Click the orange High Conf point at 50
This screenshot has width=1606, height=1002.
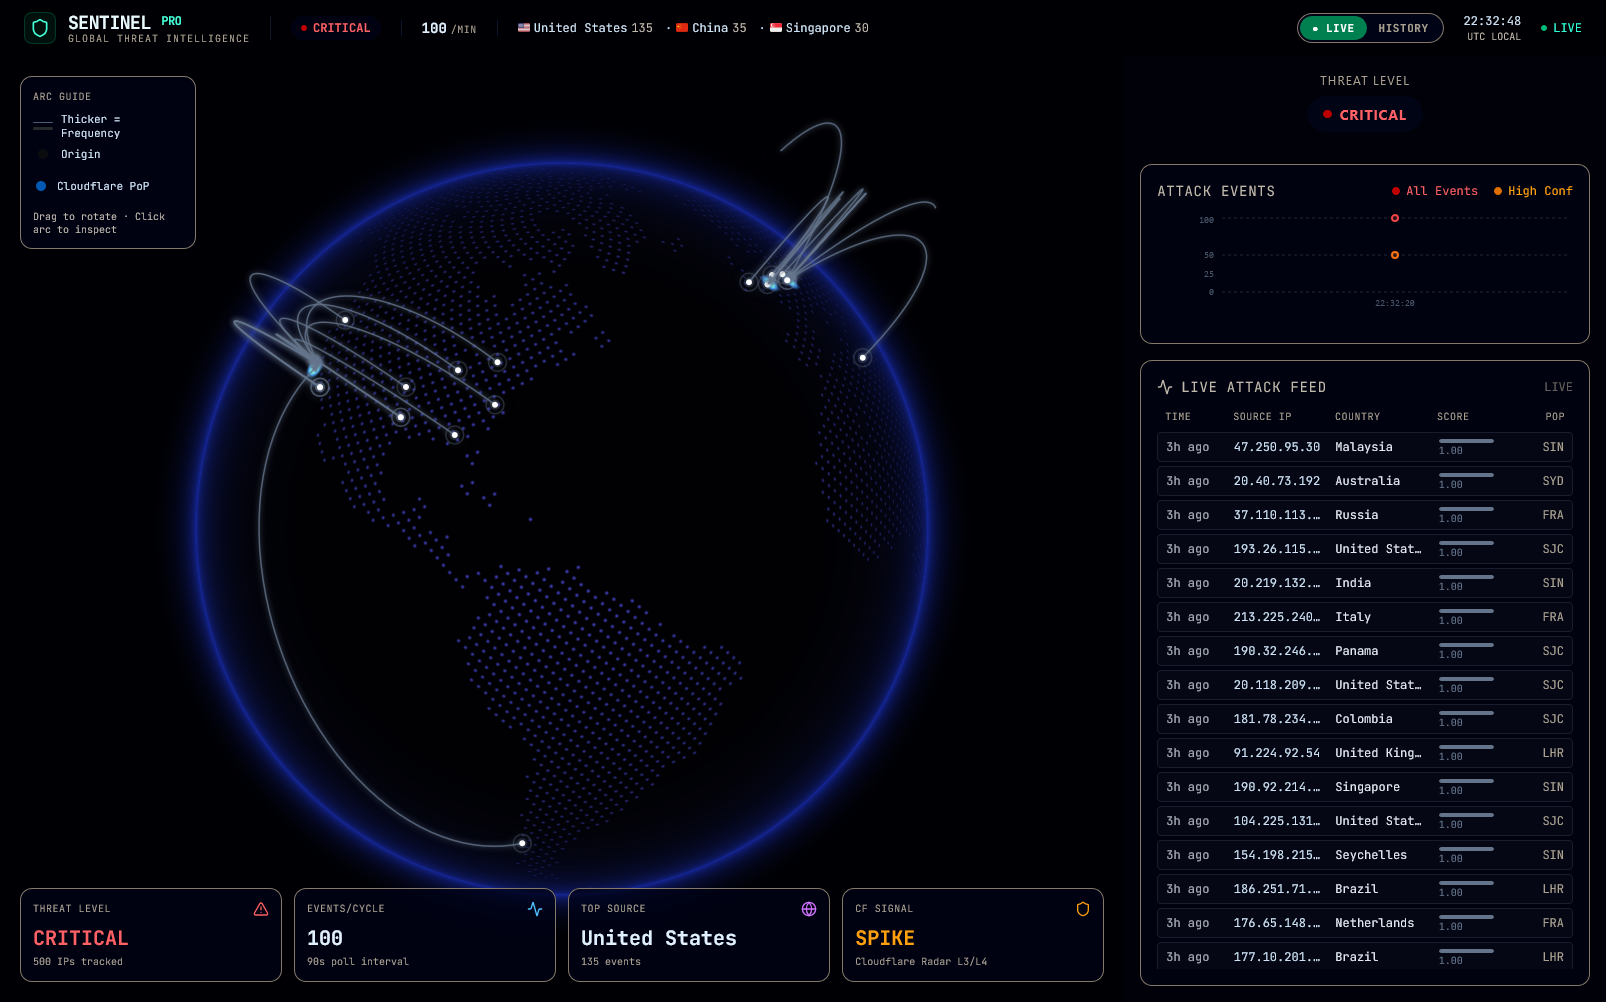1395,255
